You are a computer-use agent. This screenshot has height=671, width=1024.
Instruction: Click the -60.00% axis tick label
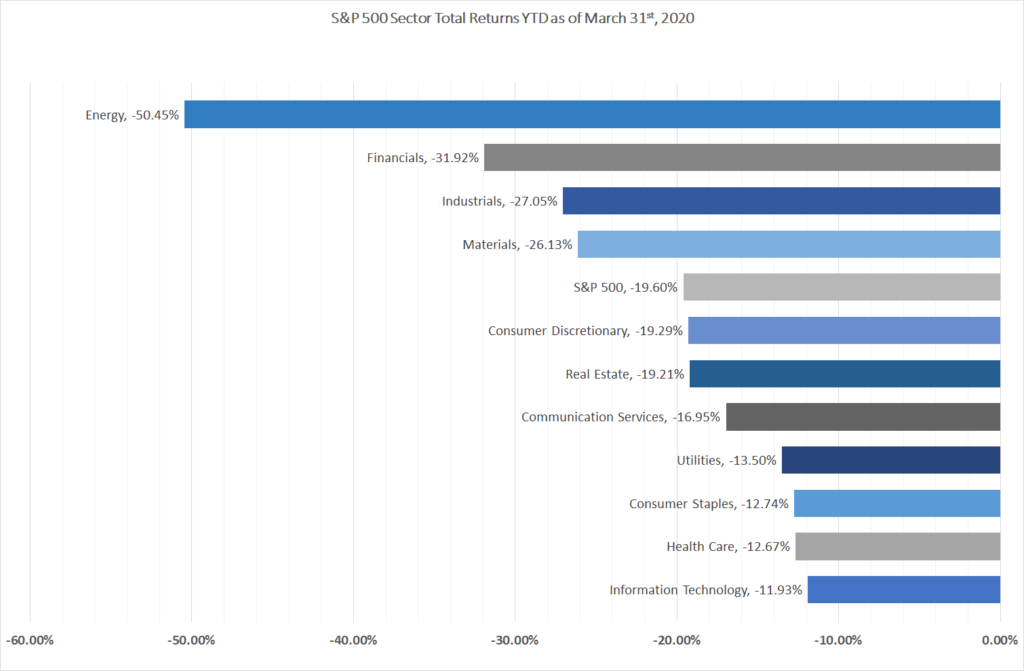point(30,640)
